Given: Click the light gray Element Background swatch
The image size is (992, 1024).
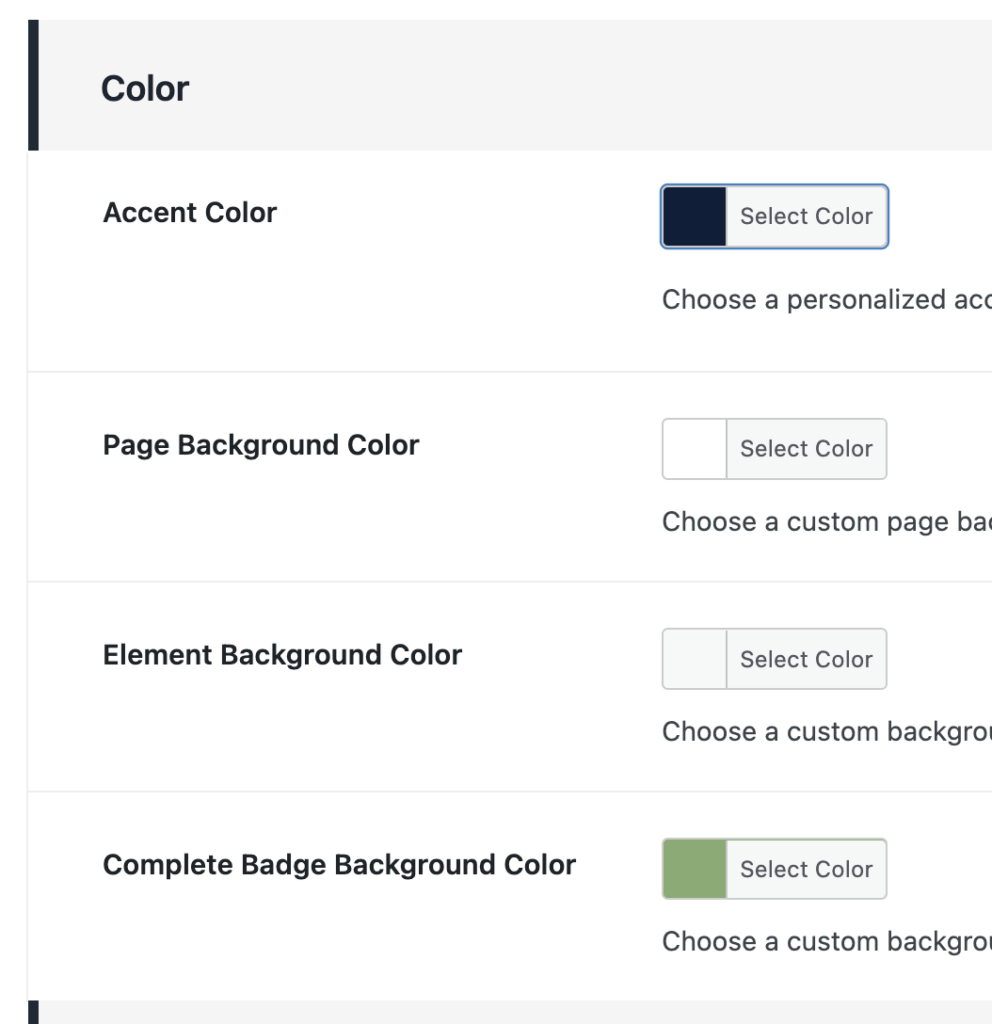Looking at the screenshot, I should pos(694,659).
